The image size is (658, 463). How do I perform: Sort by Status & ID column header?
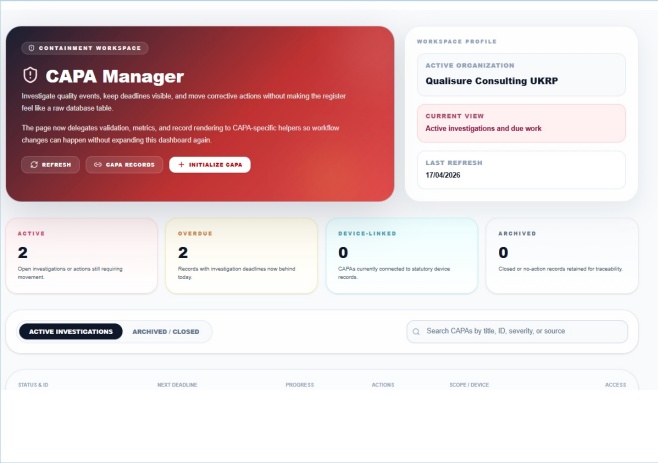33,385
